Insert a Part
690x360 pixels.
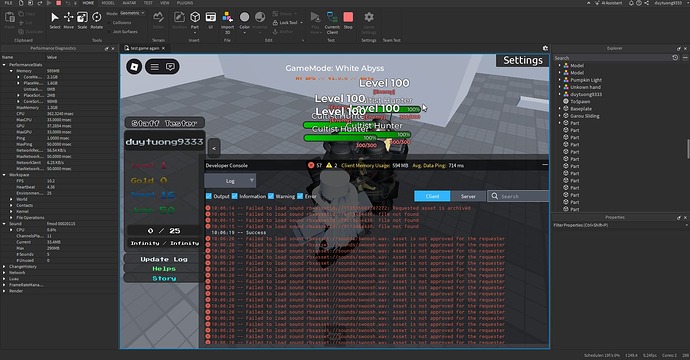coord(195,20)
